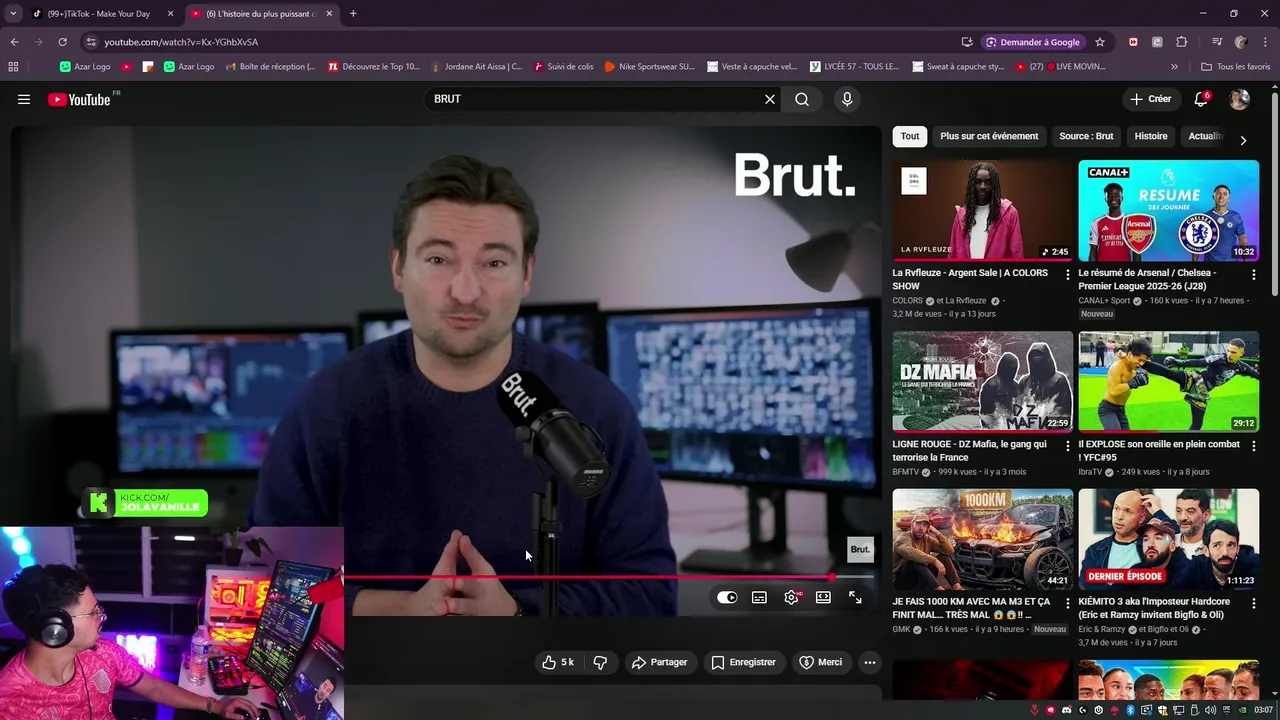Like the video with 5 k thumbs up
The height and width of the screenshot is (720, 1280).
coord(558,662)
